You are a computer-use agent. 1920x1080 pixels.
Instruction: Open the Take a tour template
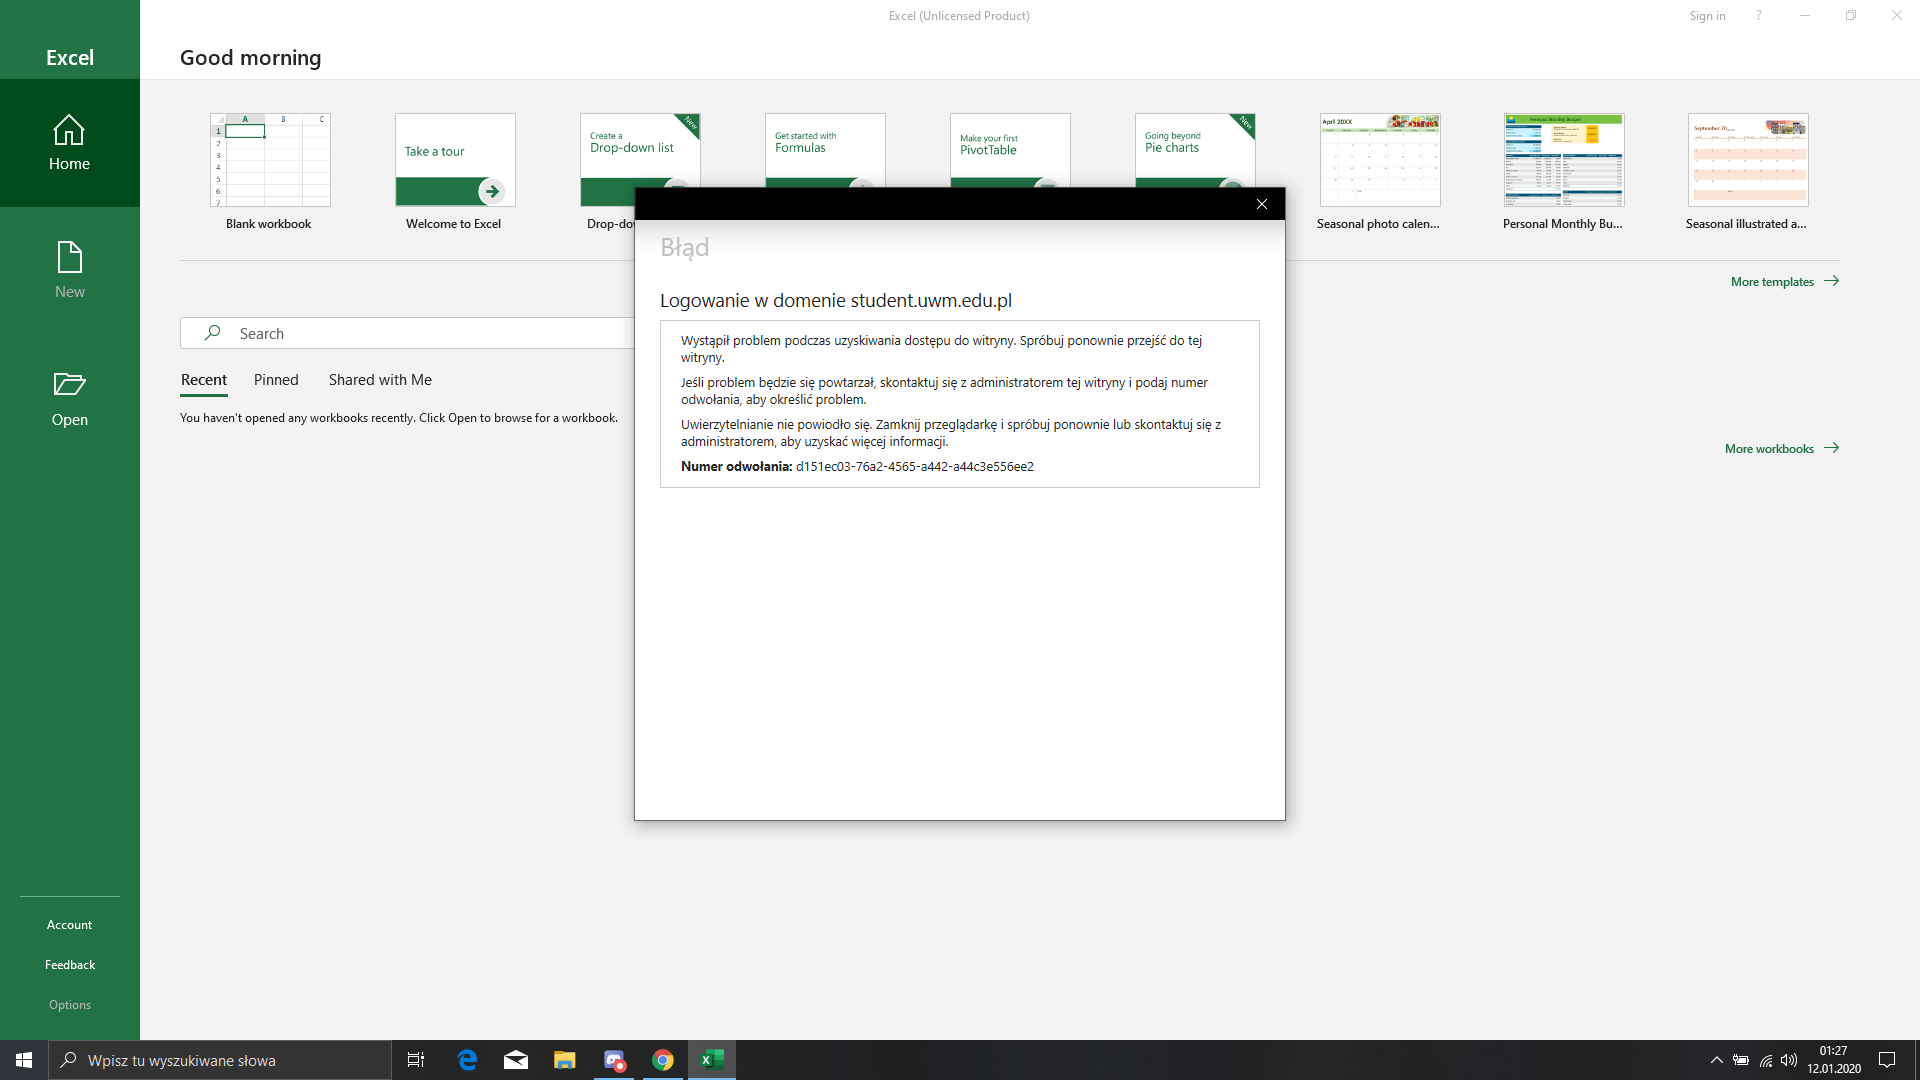455,172
